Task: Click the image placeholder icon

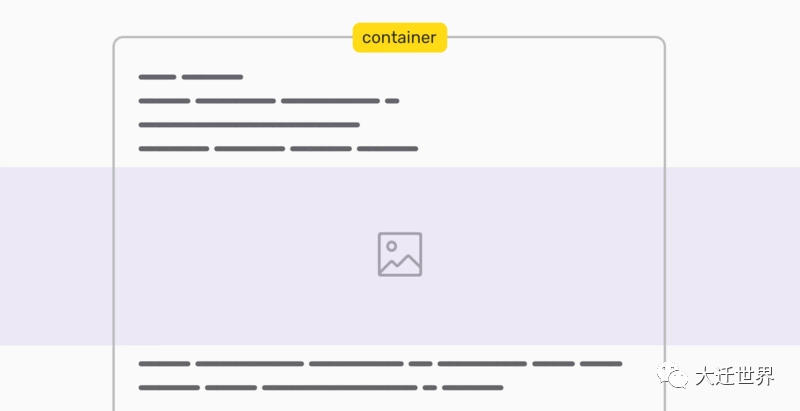Action: [400, 254]
